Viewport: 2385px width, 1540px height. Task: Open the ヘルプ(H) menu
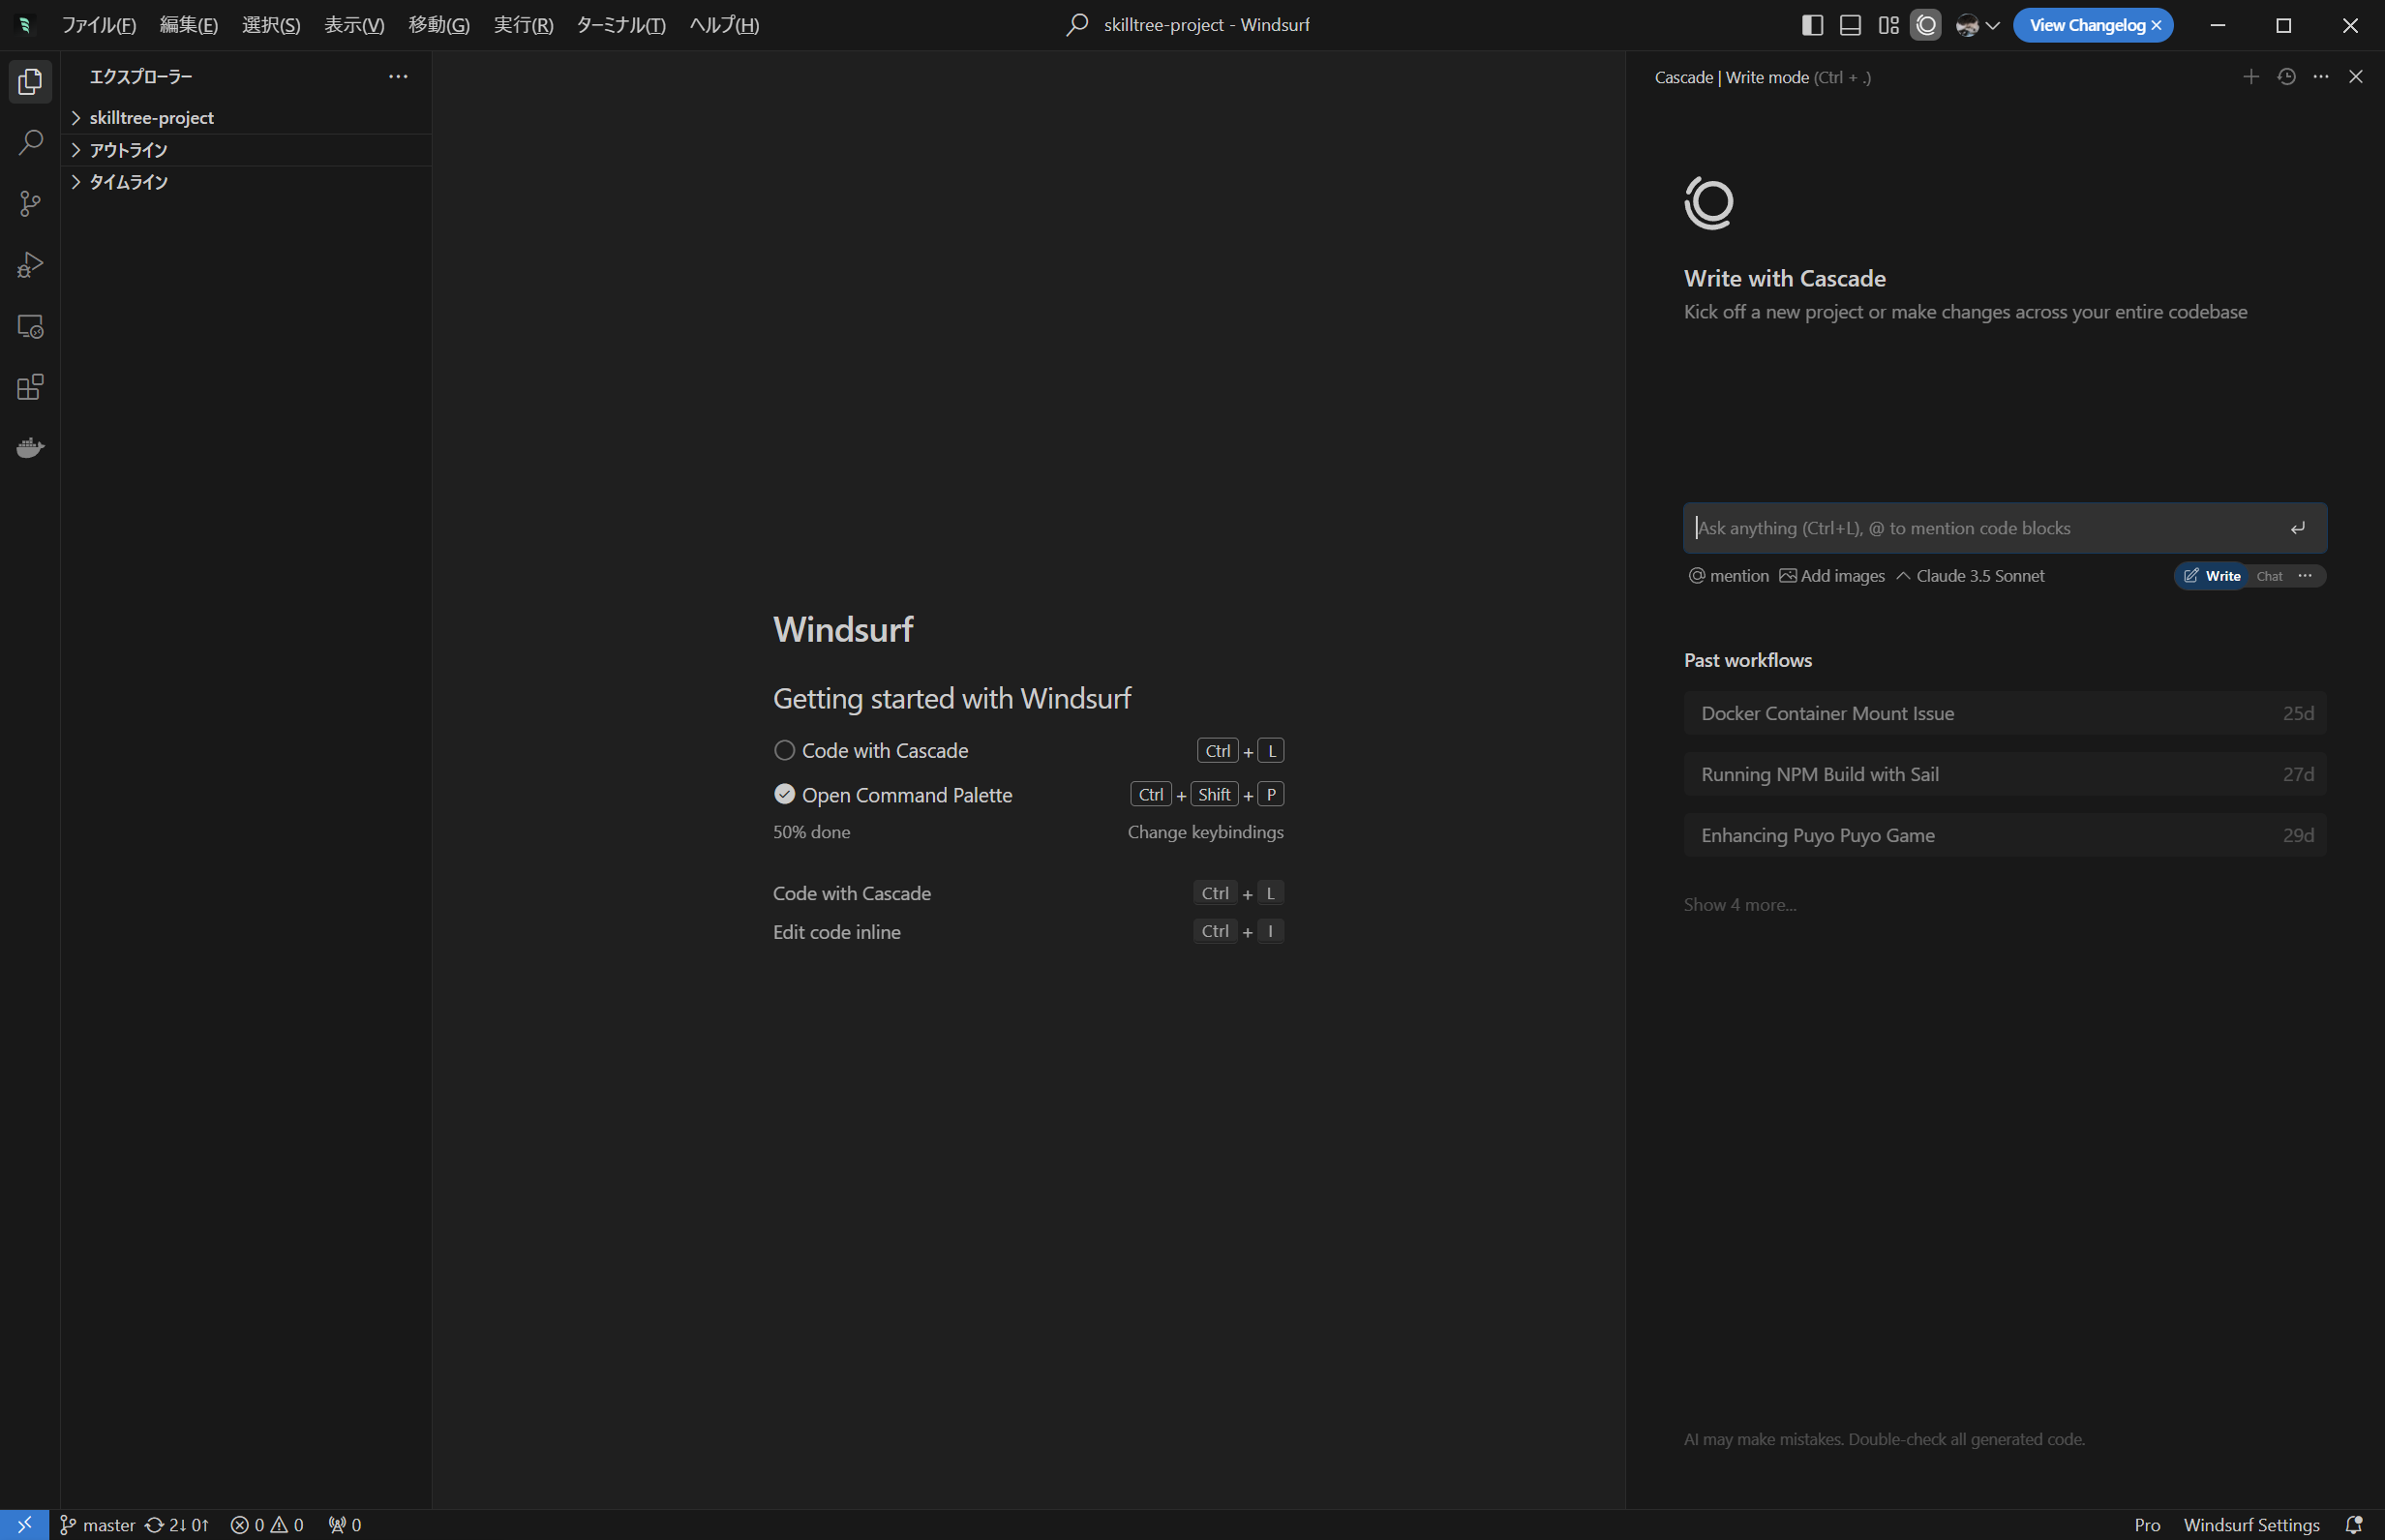click(x=724, y=25)
